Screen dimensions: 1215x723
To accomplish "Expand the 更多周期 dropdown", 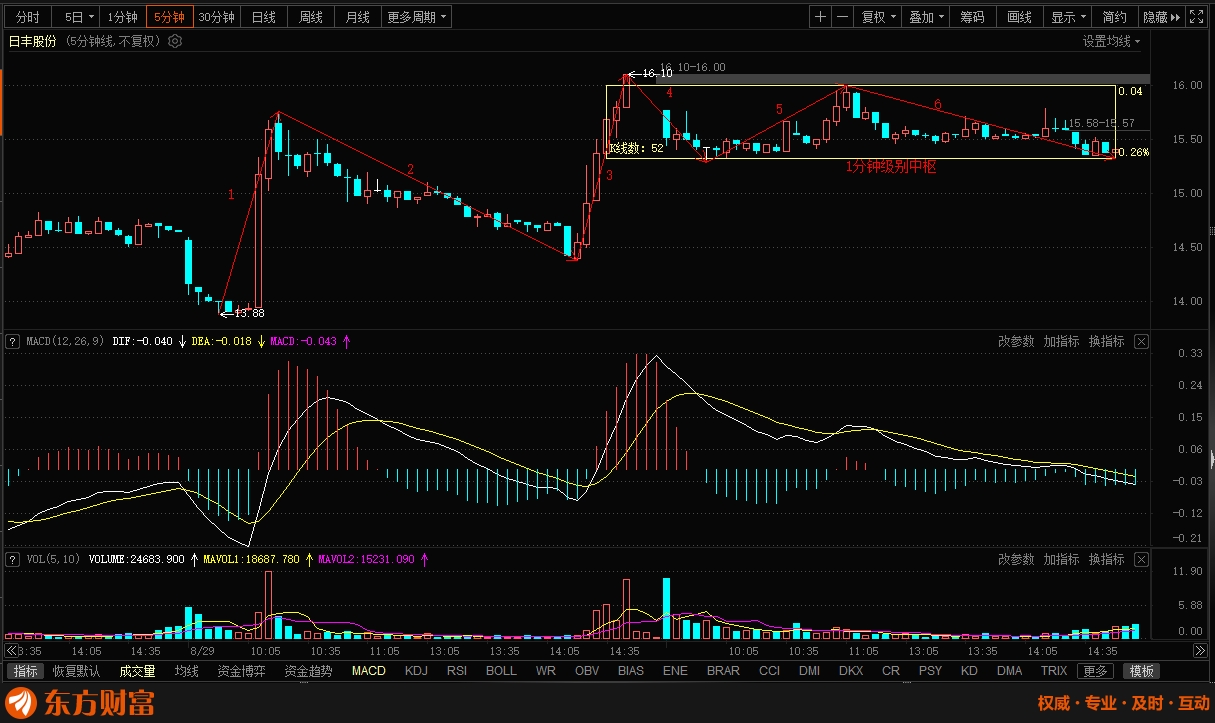I will 416,17.
